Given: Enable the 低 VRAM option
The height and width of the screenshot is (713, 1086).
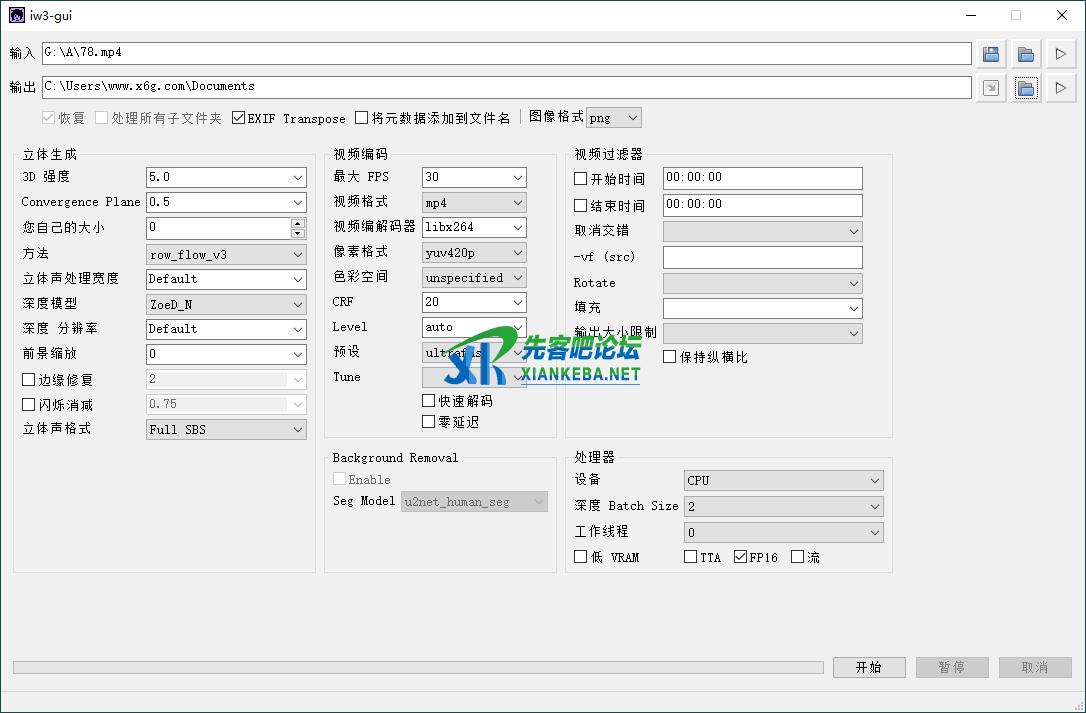Looking at the screenshot, I should coord(581,557).
